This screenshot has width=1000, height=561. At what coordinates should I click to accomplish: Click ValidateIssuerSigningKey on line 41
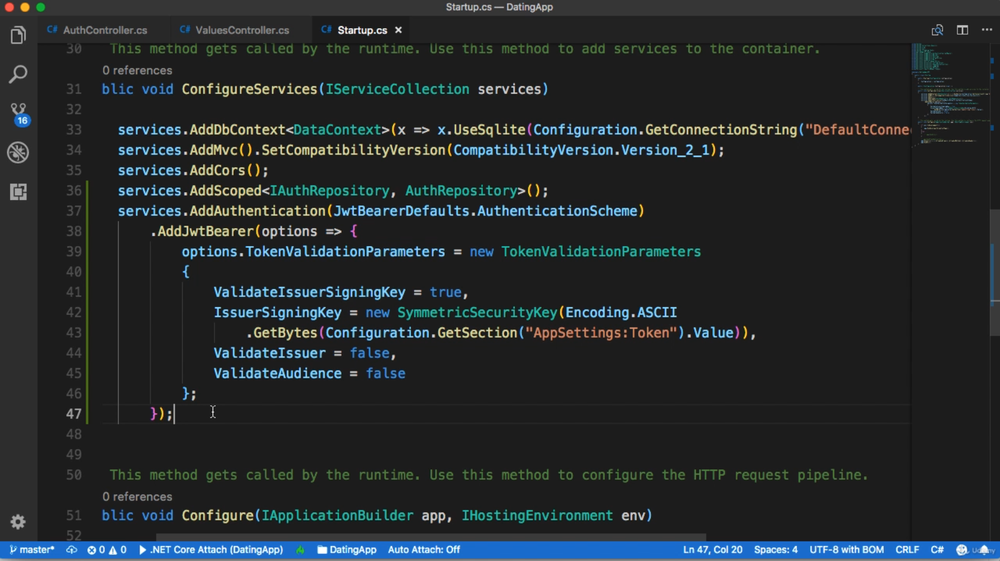coord(309,292)
